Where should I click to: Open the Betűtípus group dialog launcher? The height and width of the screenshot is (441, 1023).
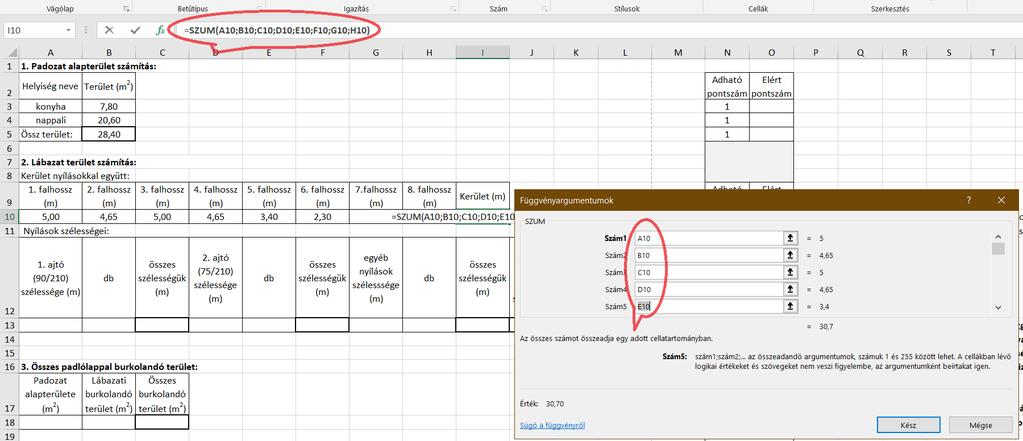click(260, 9)
